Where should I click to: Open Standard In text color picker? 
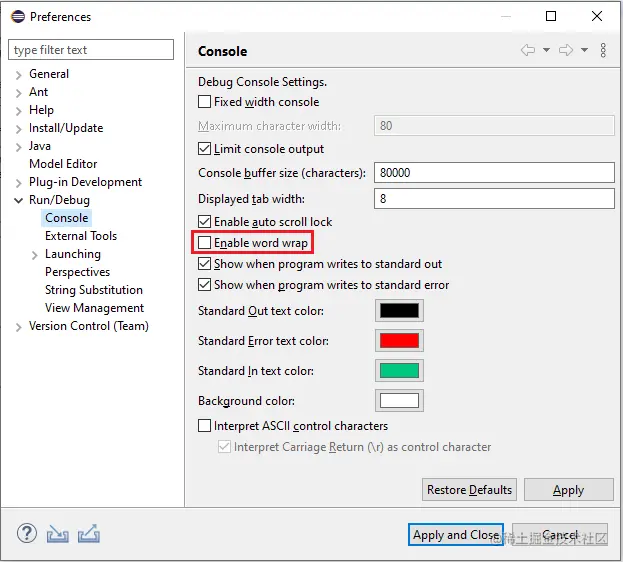point(399,370)
